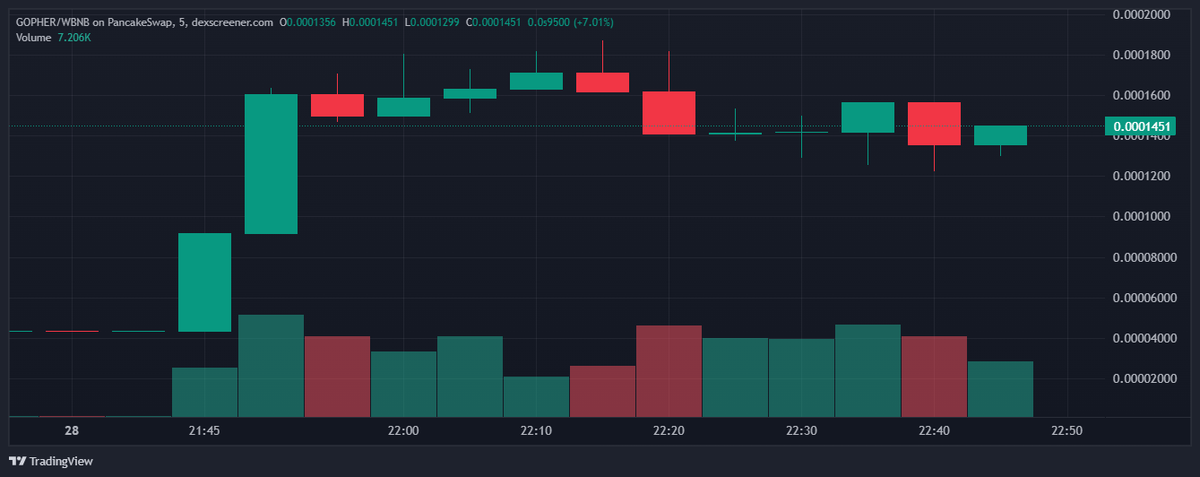Click the high value H0.0001451 in header

(371, 22)
